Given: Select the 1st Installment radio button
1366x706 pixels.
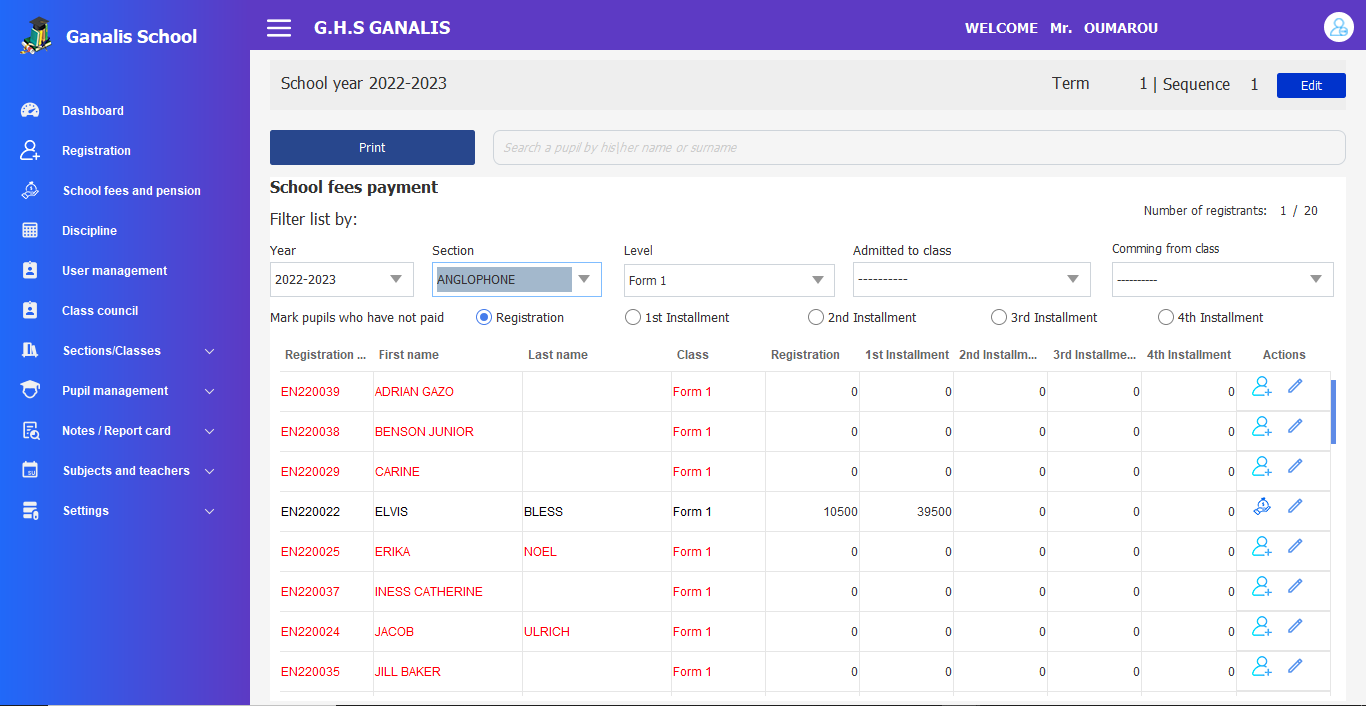Looking at the screenshot, I should click(x=632, y=318).
